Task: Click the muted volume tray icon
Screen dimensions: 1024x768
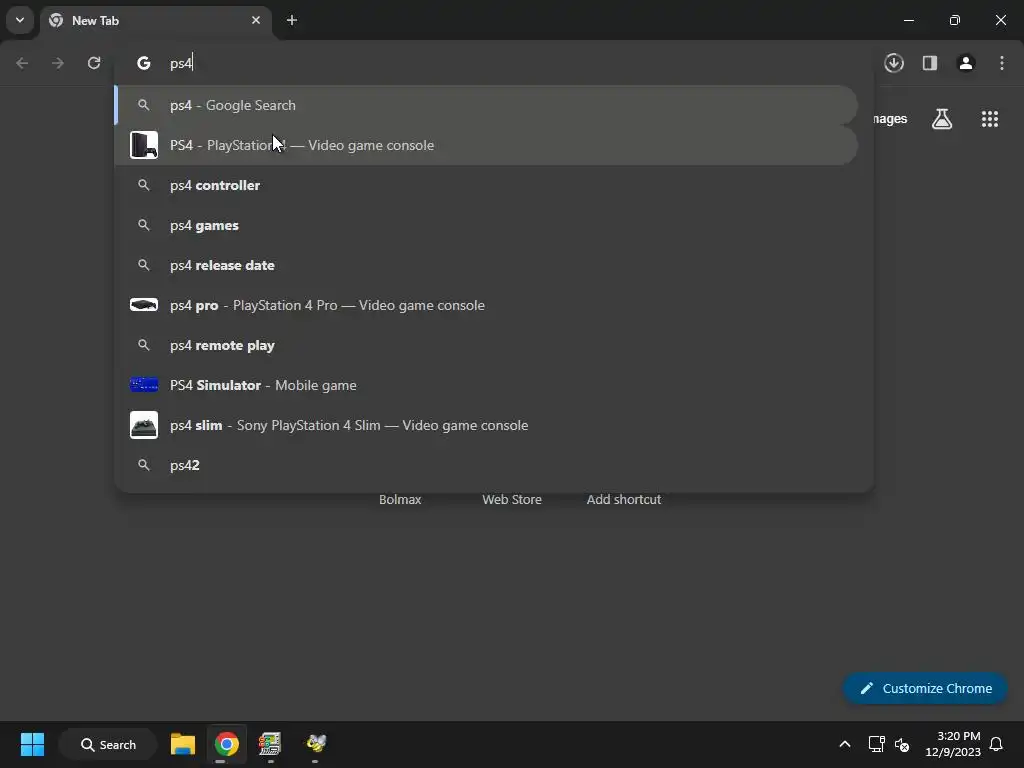Action: [x=902, y=744]
